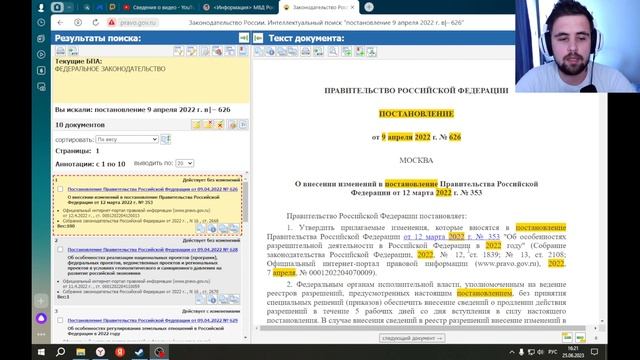
Task: Open first bookmark folder icon in results bar
Action: click(x=196, y=125)
